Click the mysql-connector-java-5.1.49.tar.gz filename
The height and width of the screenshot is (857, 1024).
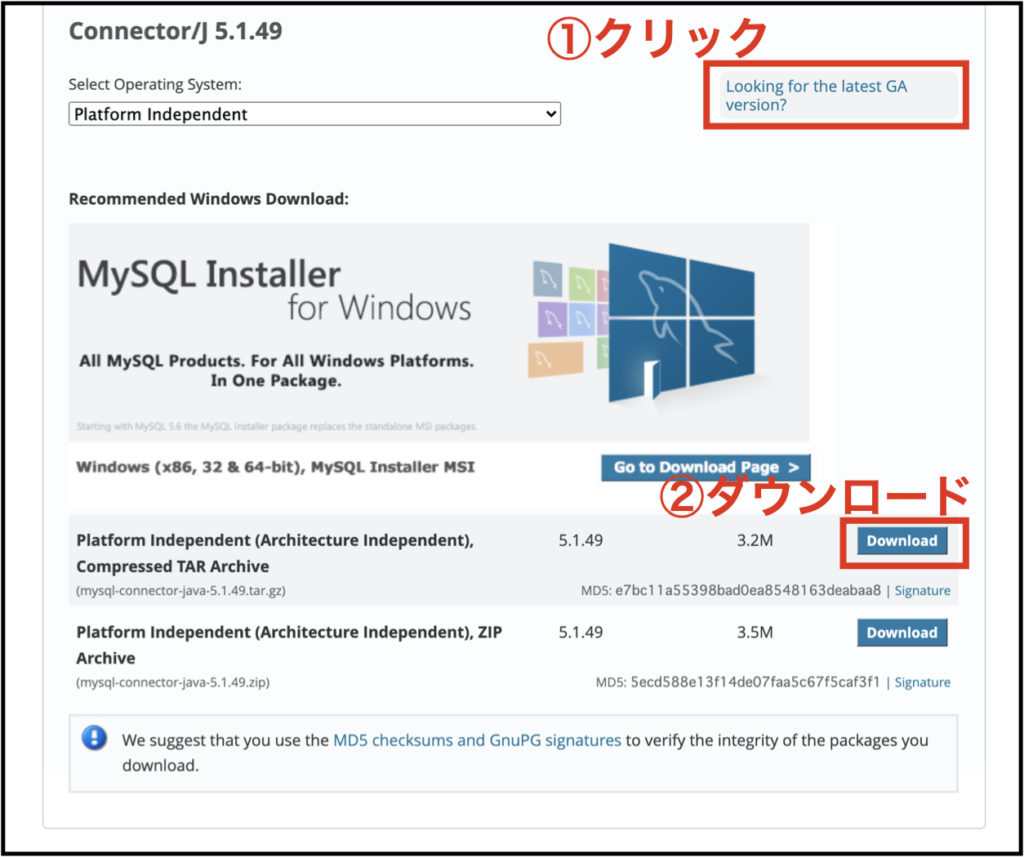tap(181, 590)
